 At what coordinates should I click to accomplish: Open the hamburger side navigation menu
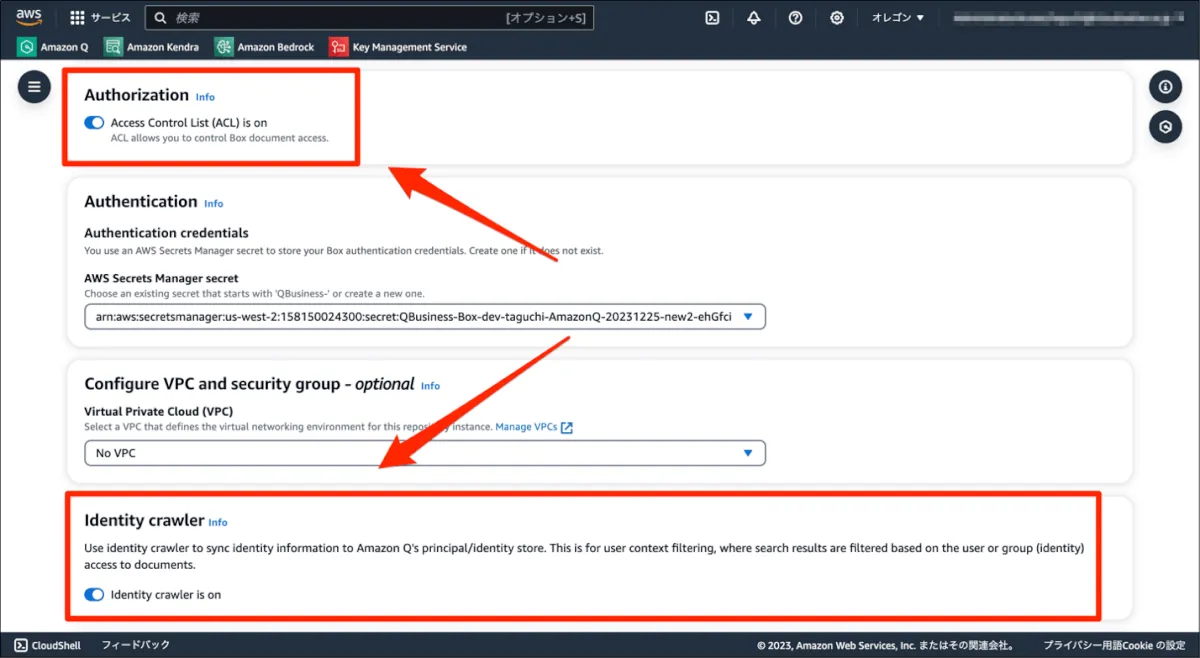point(34,87)
